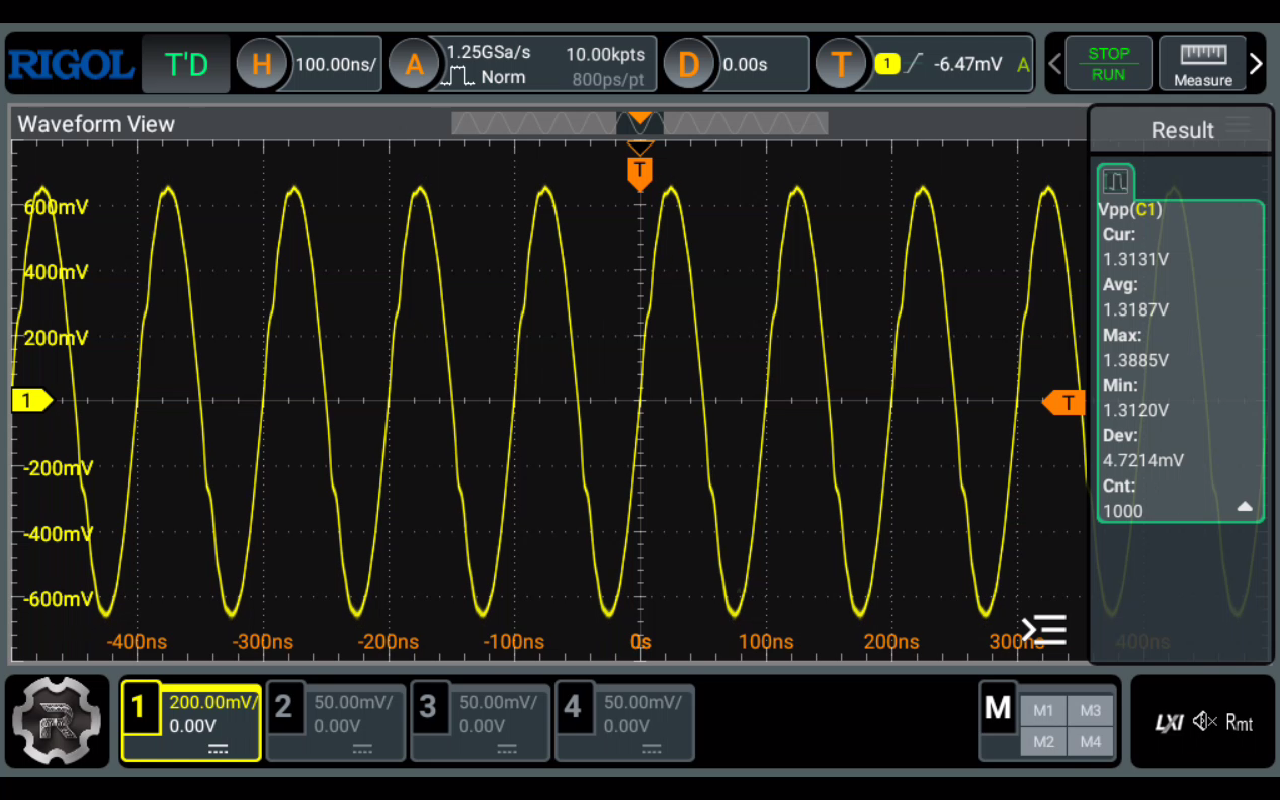Click the Min value 1.3120V
1280x800 pixels.
tap(1136, 410)
